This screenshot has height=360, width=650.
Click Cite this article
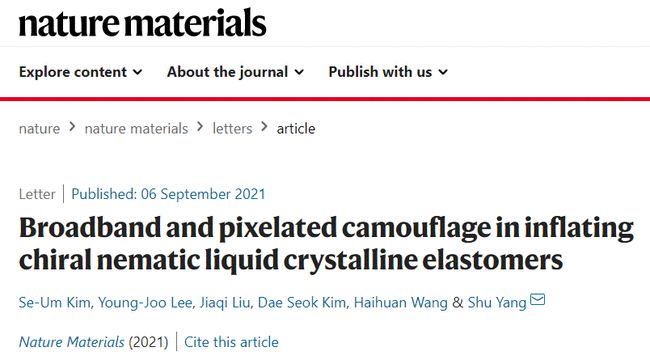[x=231, y=342]
